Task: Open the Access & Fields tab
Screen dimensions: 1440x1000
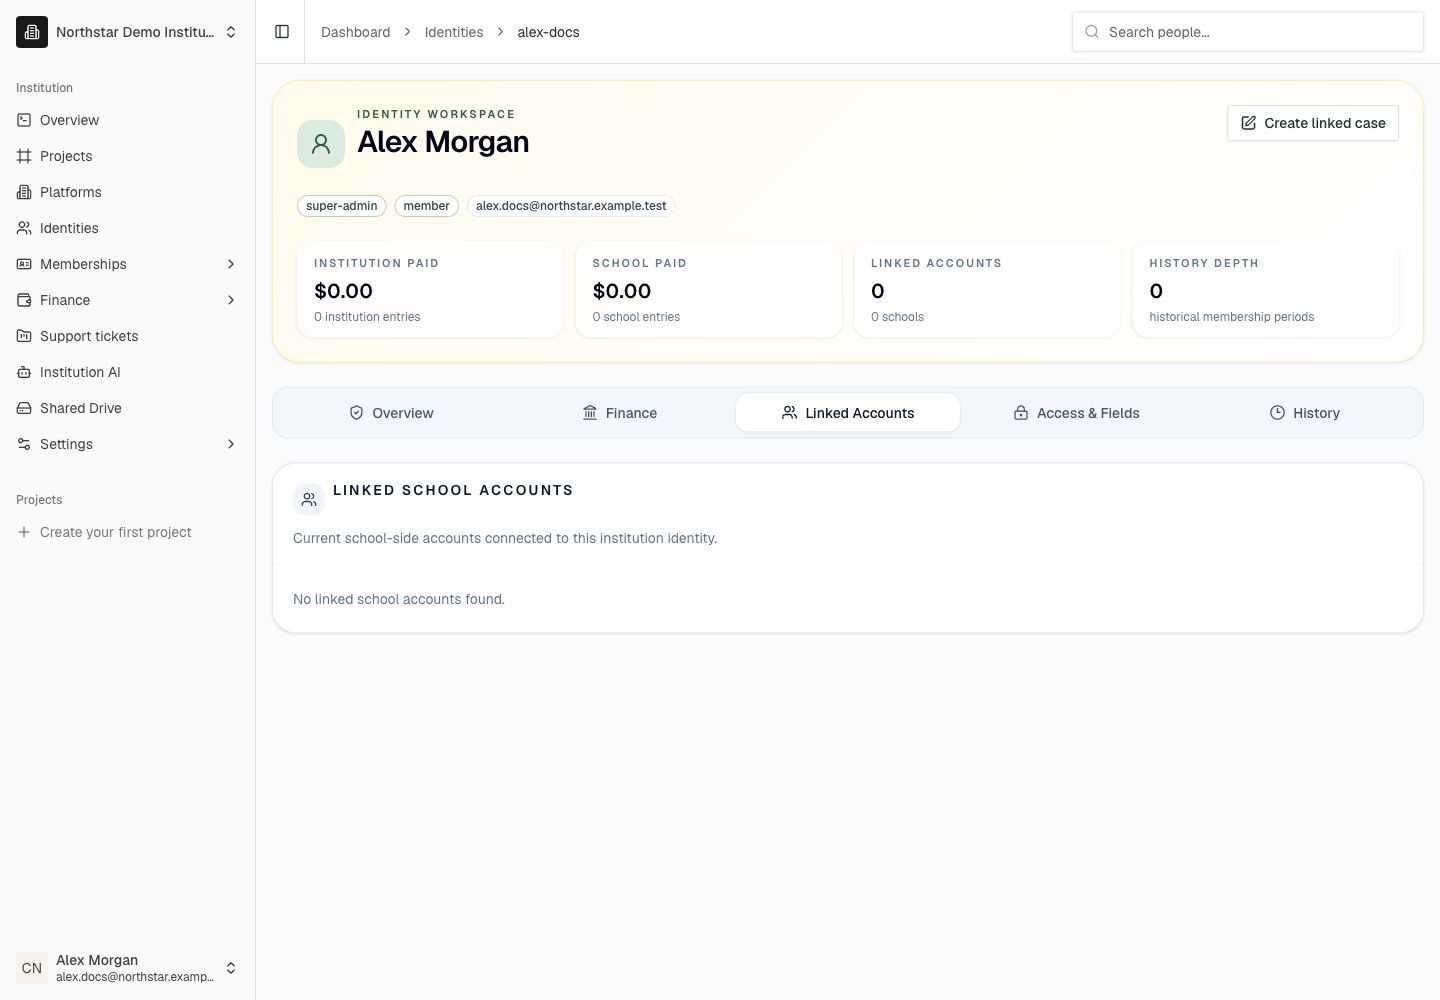Action: [1076, 413]
